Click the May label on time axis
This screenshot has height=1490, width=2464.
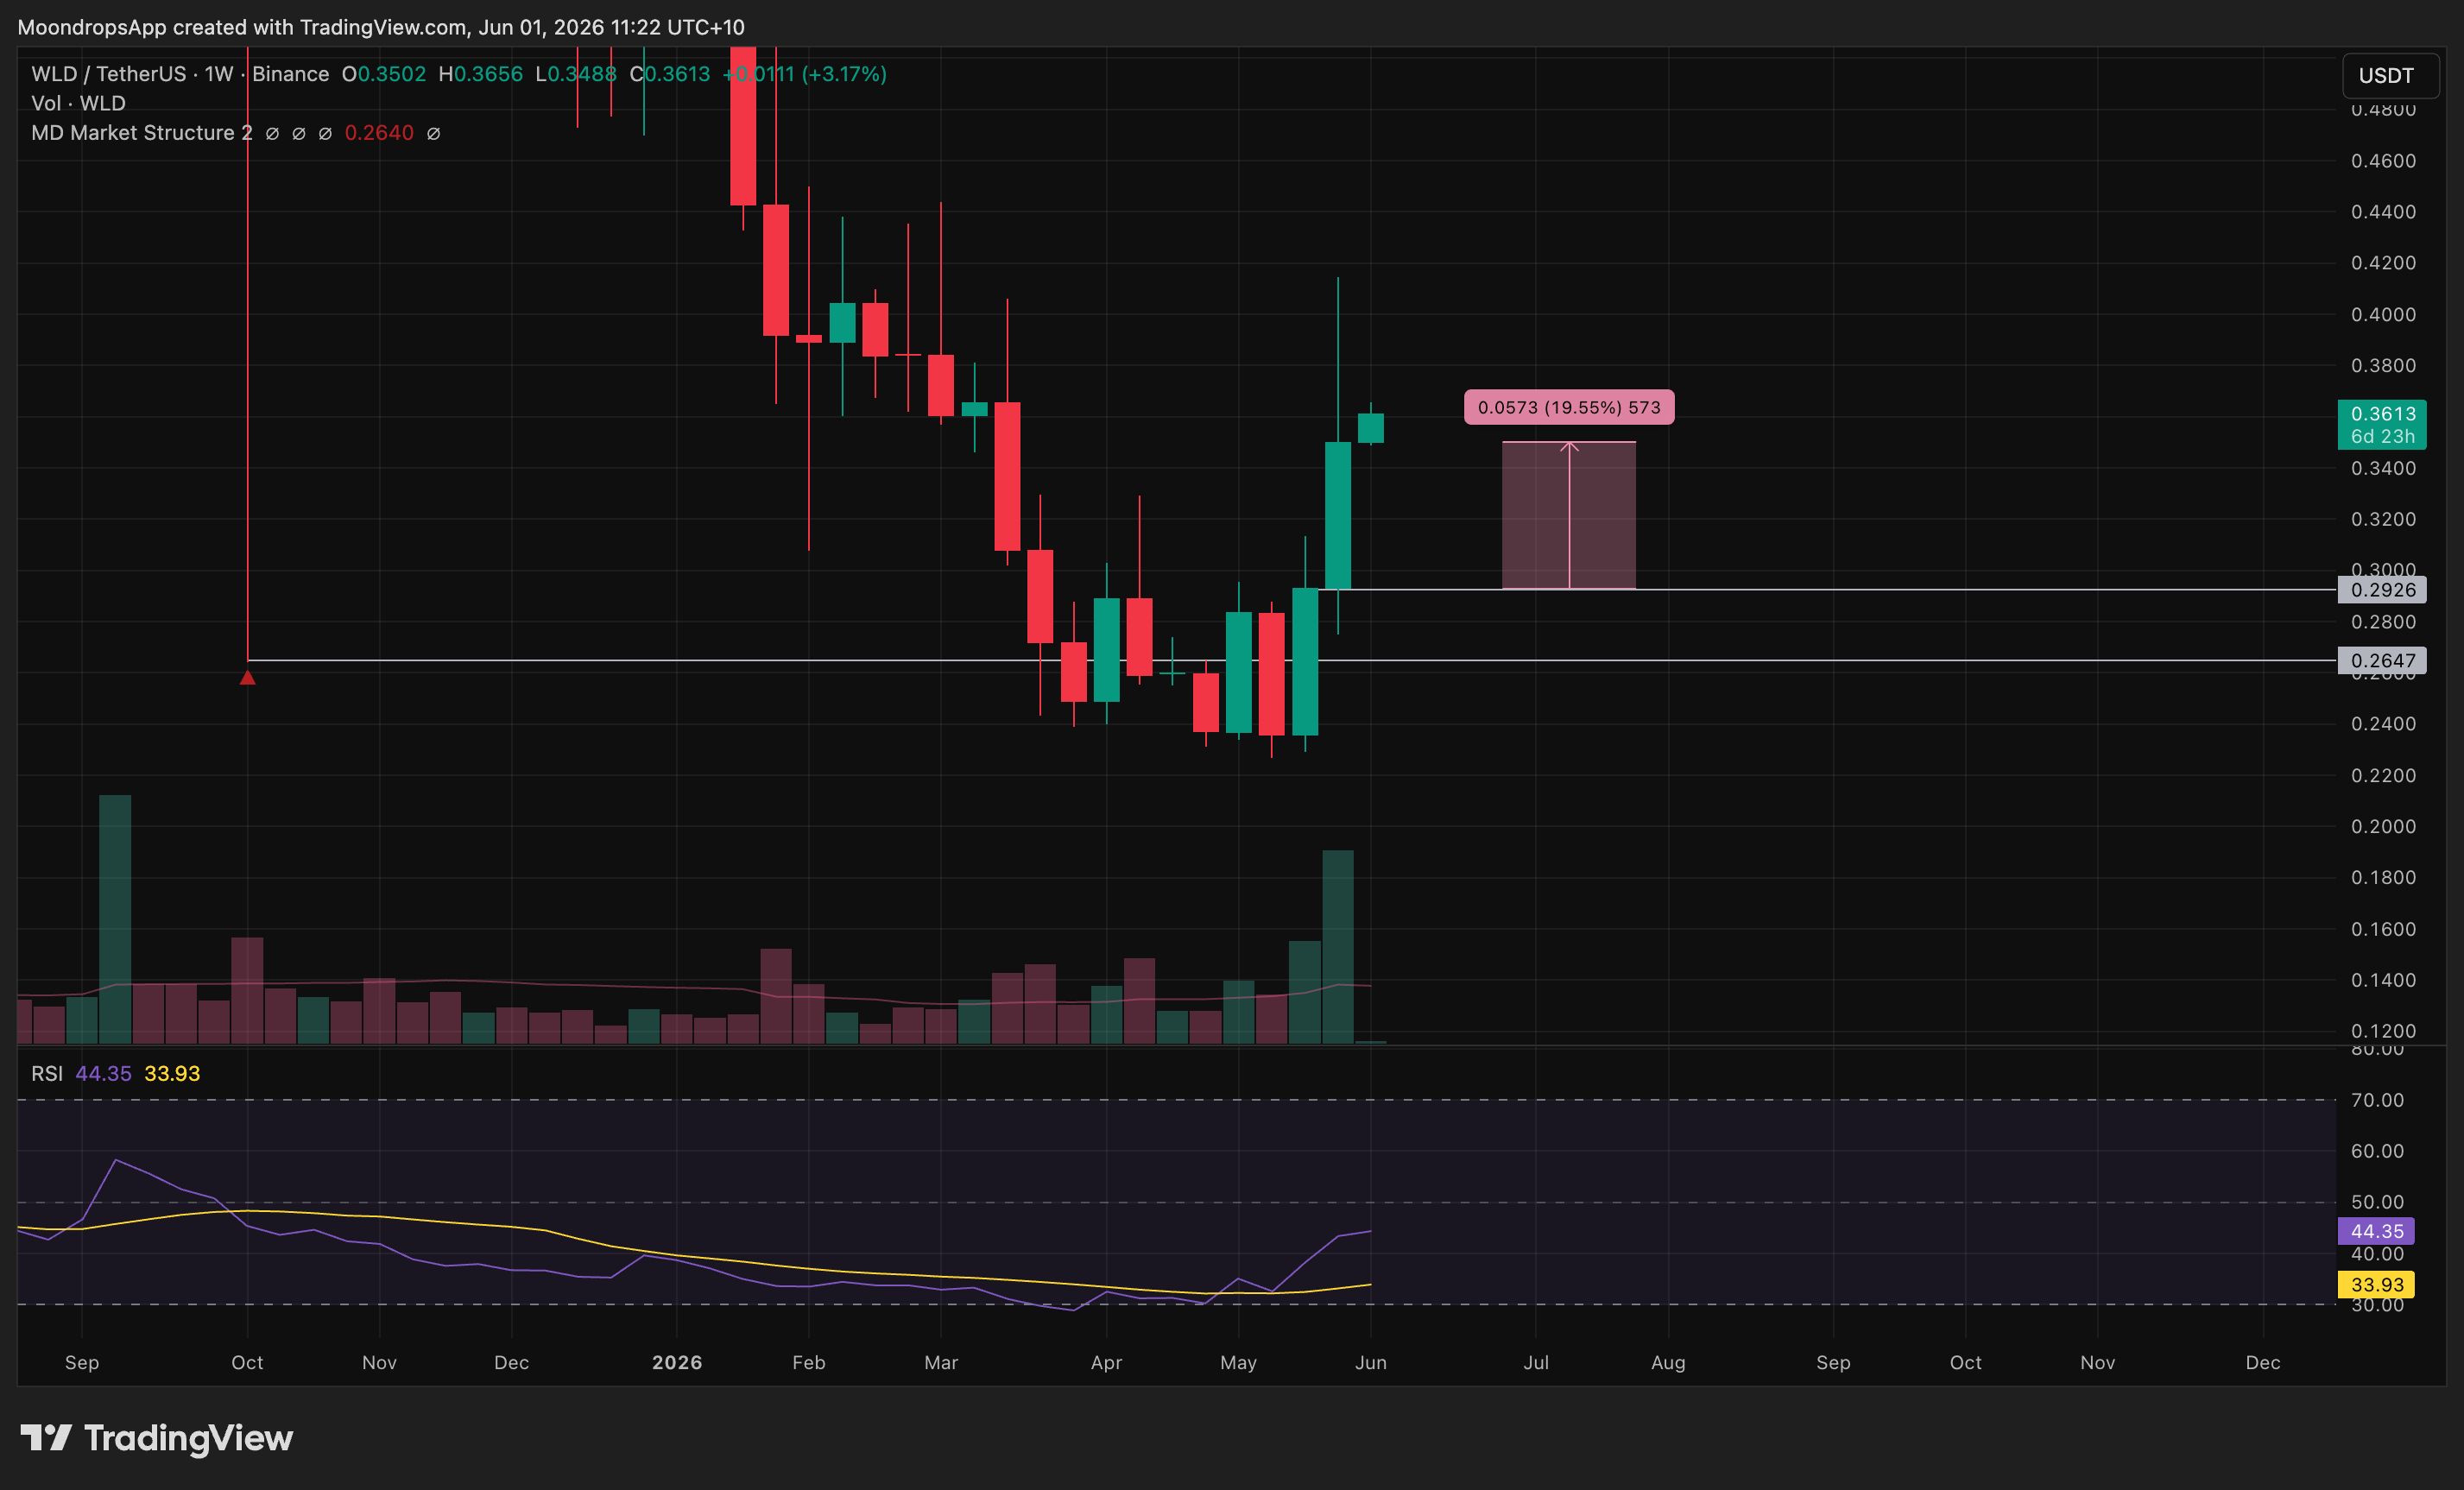[x=1238, y=1363]
